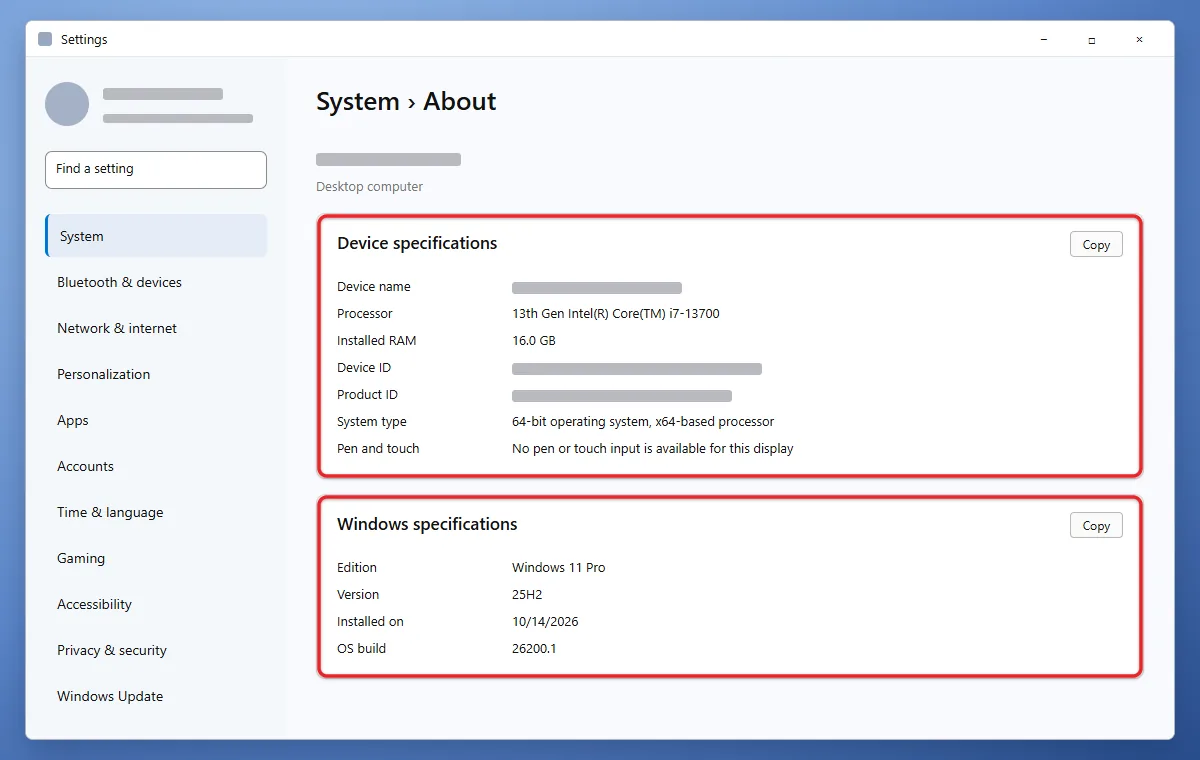This screenshot has width=1200, height=760.
Task: Focus the Find a setting search box
Action: (x=156, y=170)
